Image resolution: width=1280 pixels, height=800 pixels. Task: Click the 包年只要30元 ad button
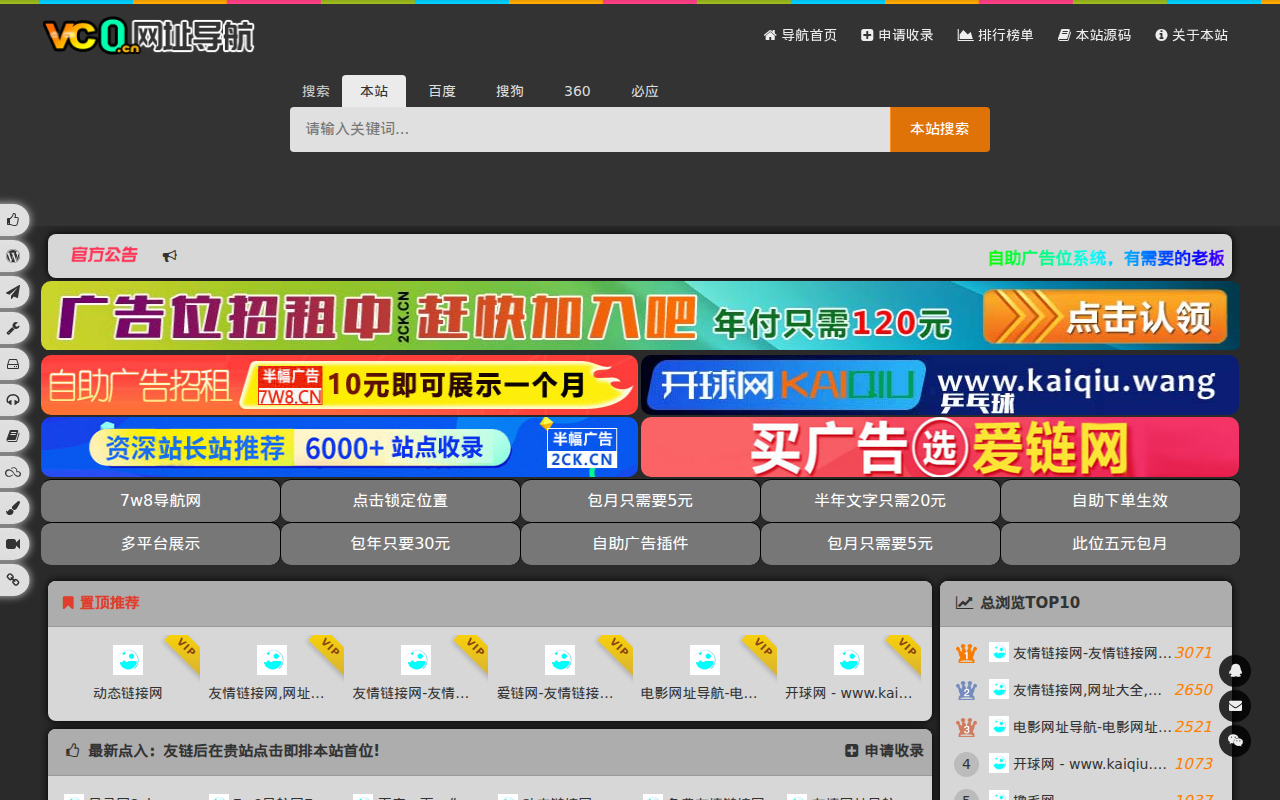pos(400,544)
